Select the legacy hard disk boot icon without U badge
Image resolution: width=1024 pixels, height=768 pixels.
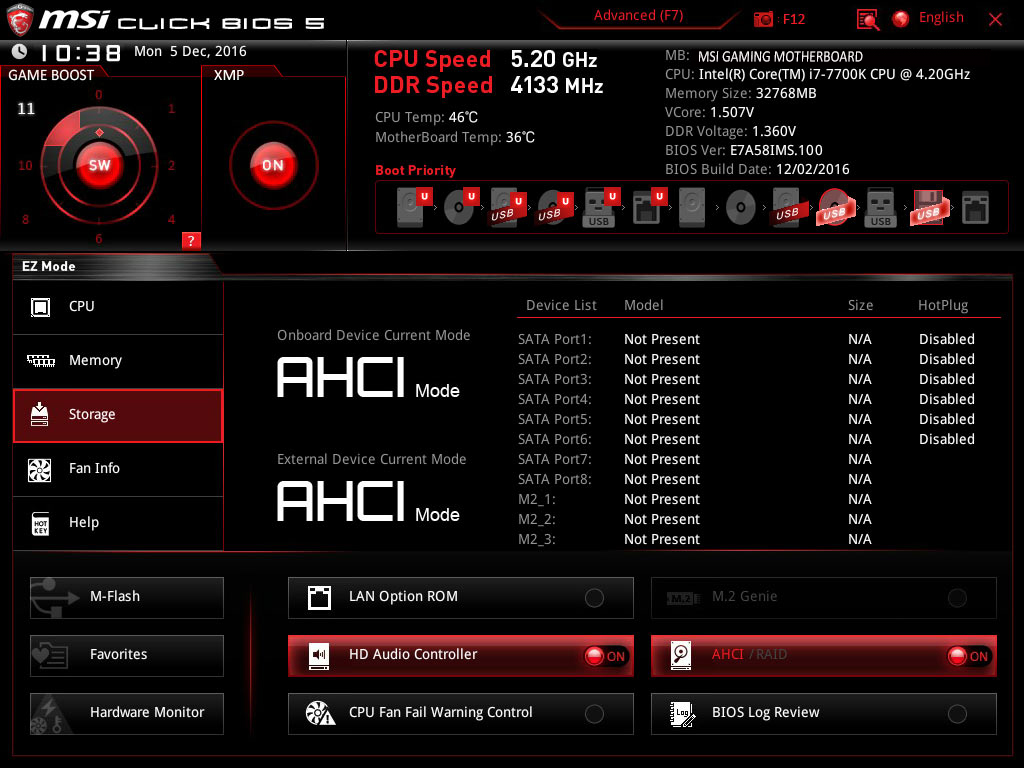[692, 208]
